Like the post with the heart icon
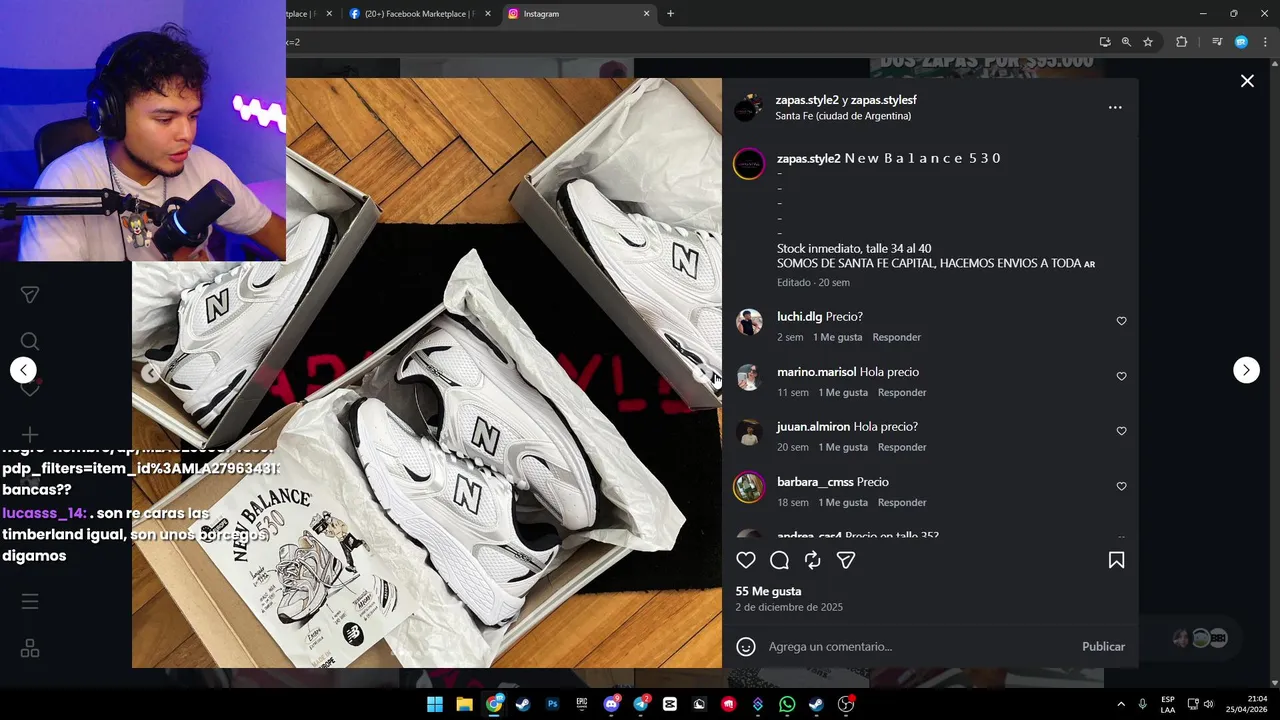1280x720 pixels. pyautogui.click(x=746, y=560)
